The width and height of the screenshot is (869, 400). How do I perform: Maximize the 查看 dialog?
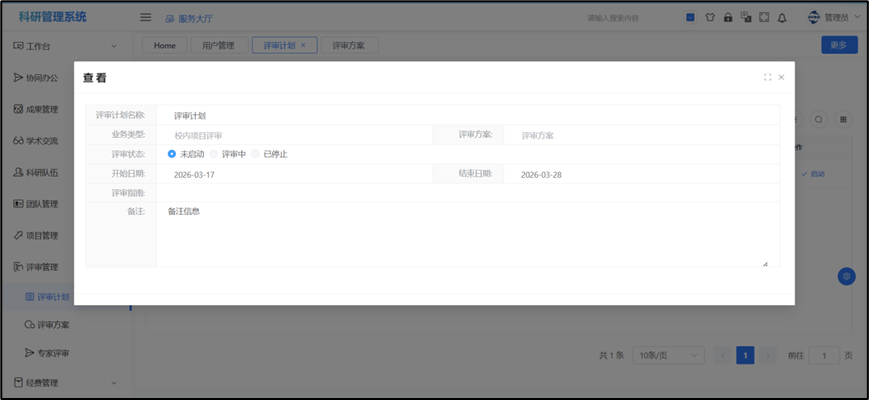767,77
